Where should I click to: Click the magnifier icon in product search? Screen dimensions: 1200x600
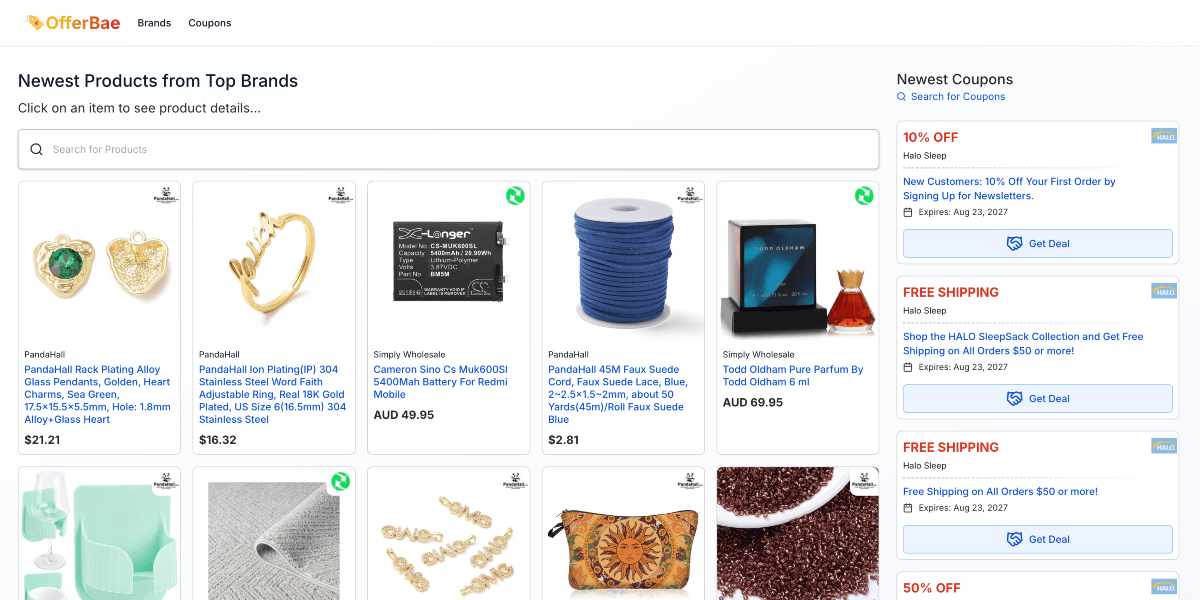tap(36, 149)
